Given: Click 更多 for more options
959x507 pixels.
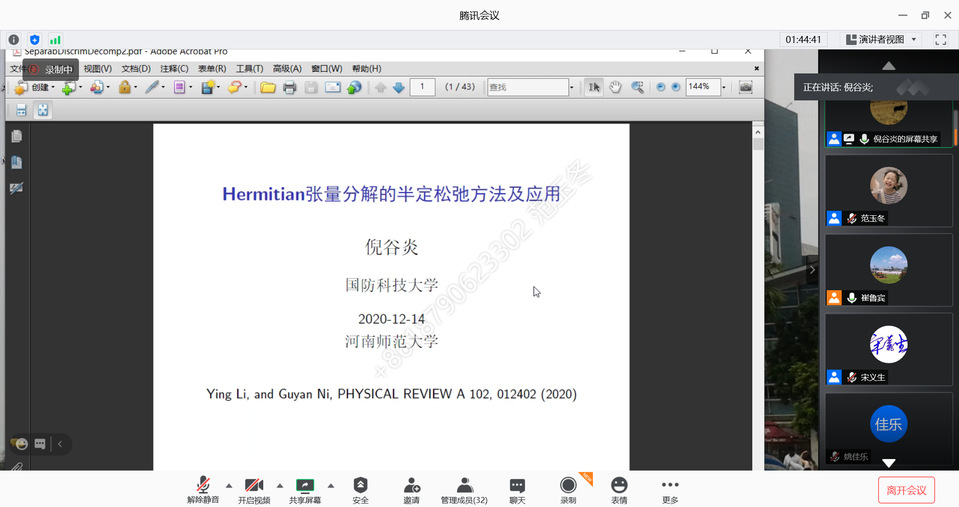Looking at the screenshot, I should pos(670,489).
